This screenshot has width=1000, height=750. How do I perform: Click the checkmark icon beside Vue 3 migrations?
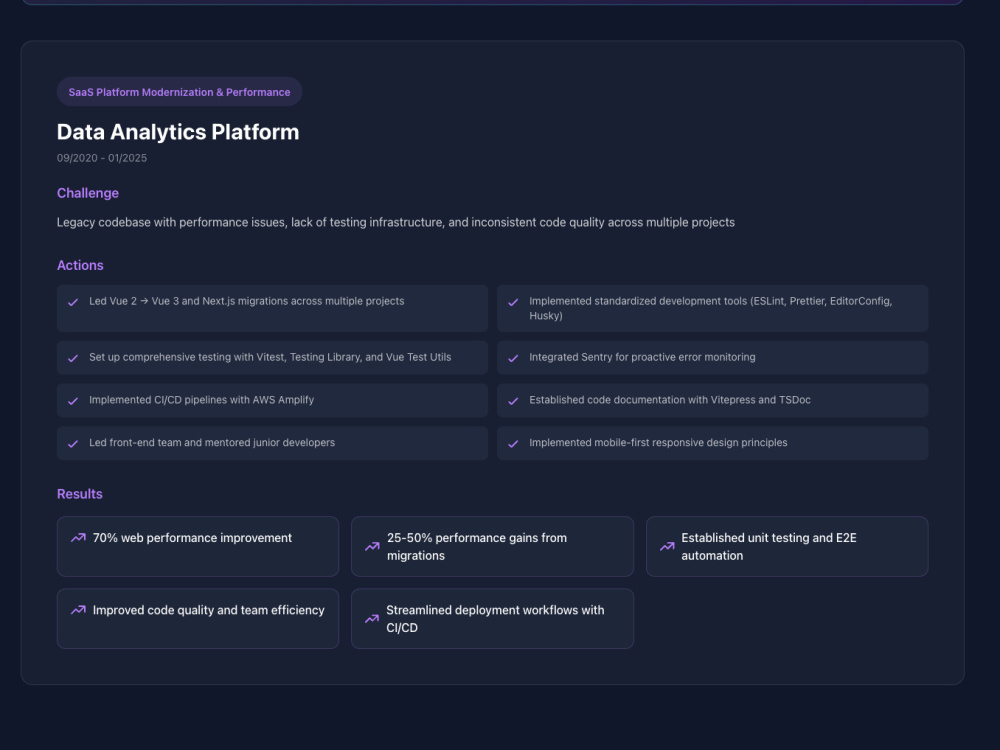point(73,302)
